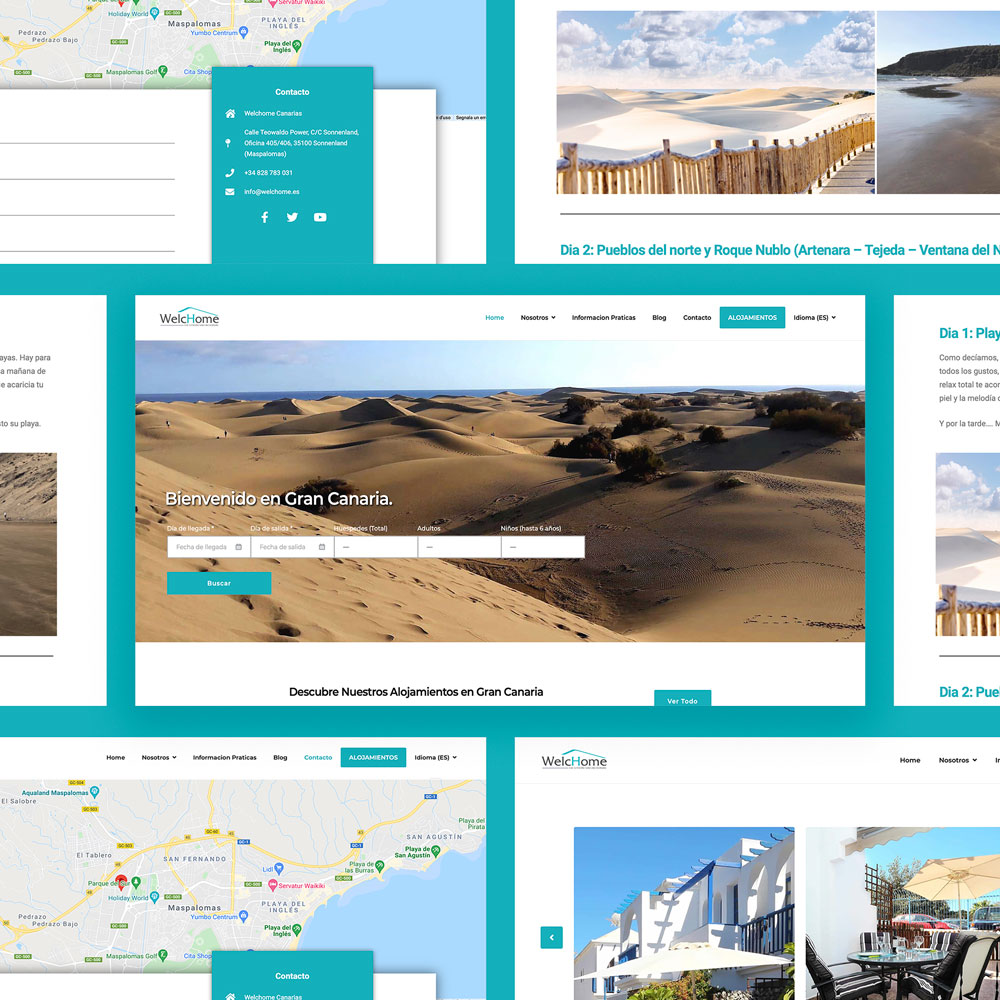Click the Facebook icon in the Contacto card
The height and width of the screenshot is (1000, 1000).
click(265, 217)
